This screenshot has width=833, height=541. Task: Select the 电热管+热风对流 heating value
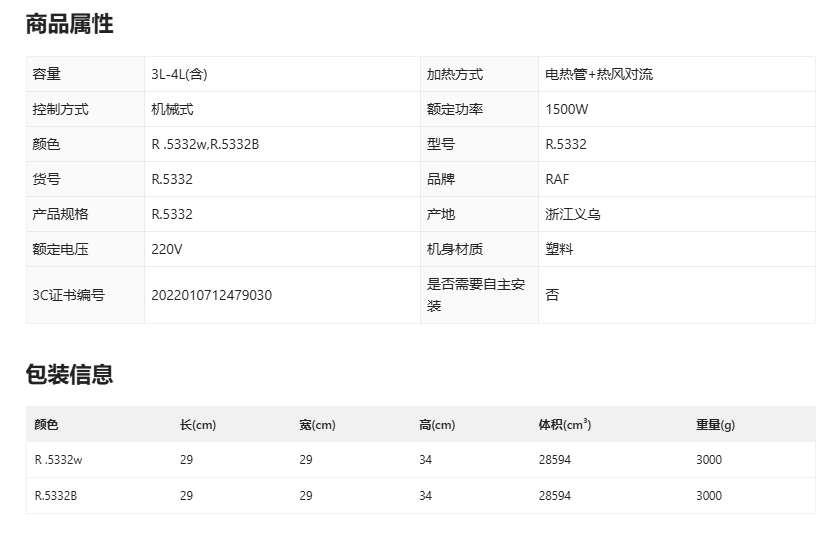(599, 74)
